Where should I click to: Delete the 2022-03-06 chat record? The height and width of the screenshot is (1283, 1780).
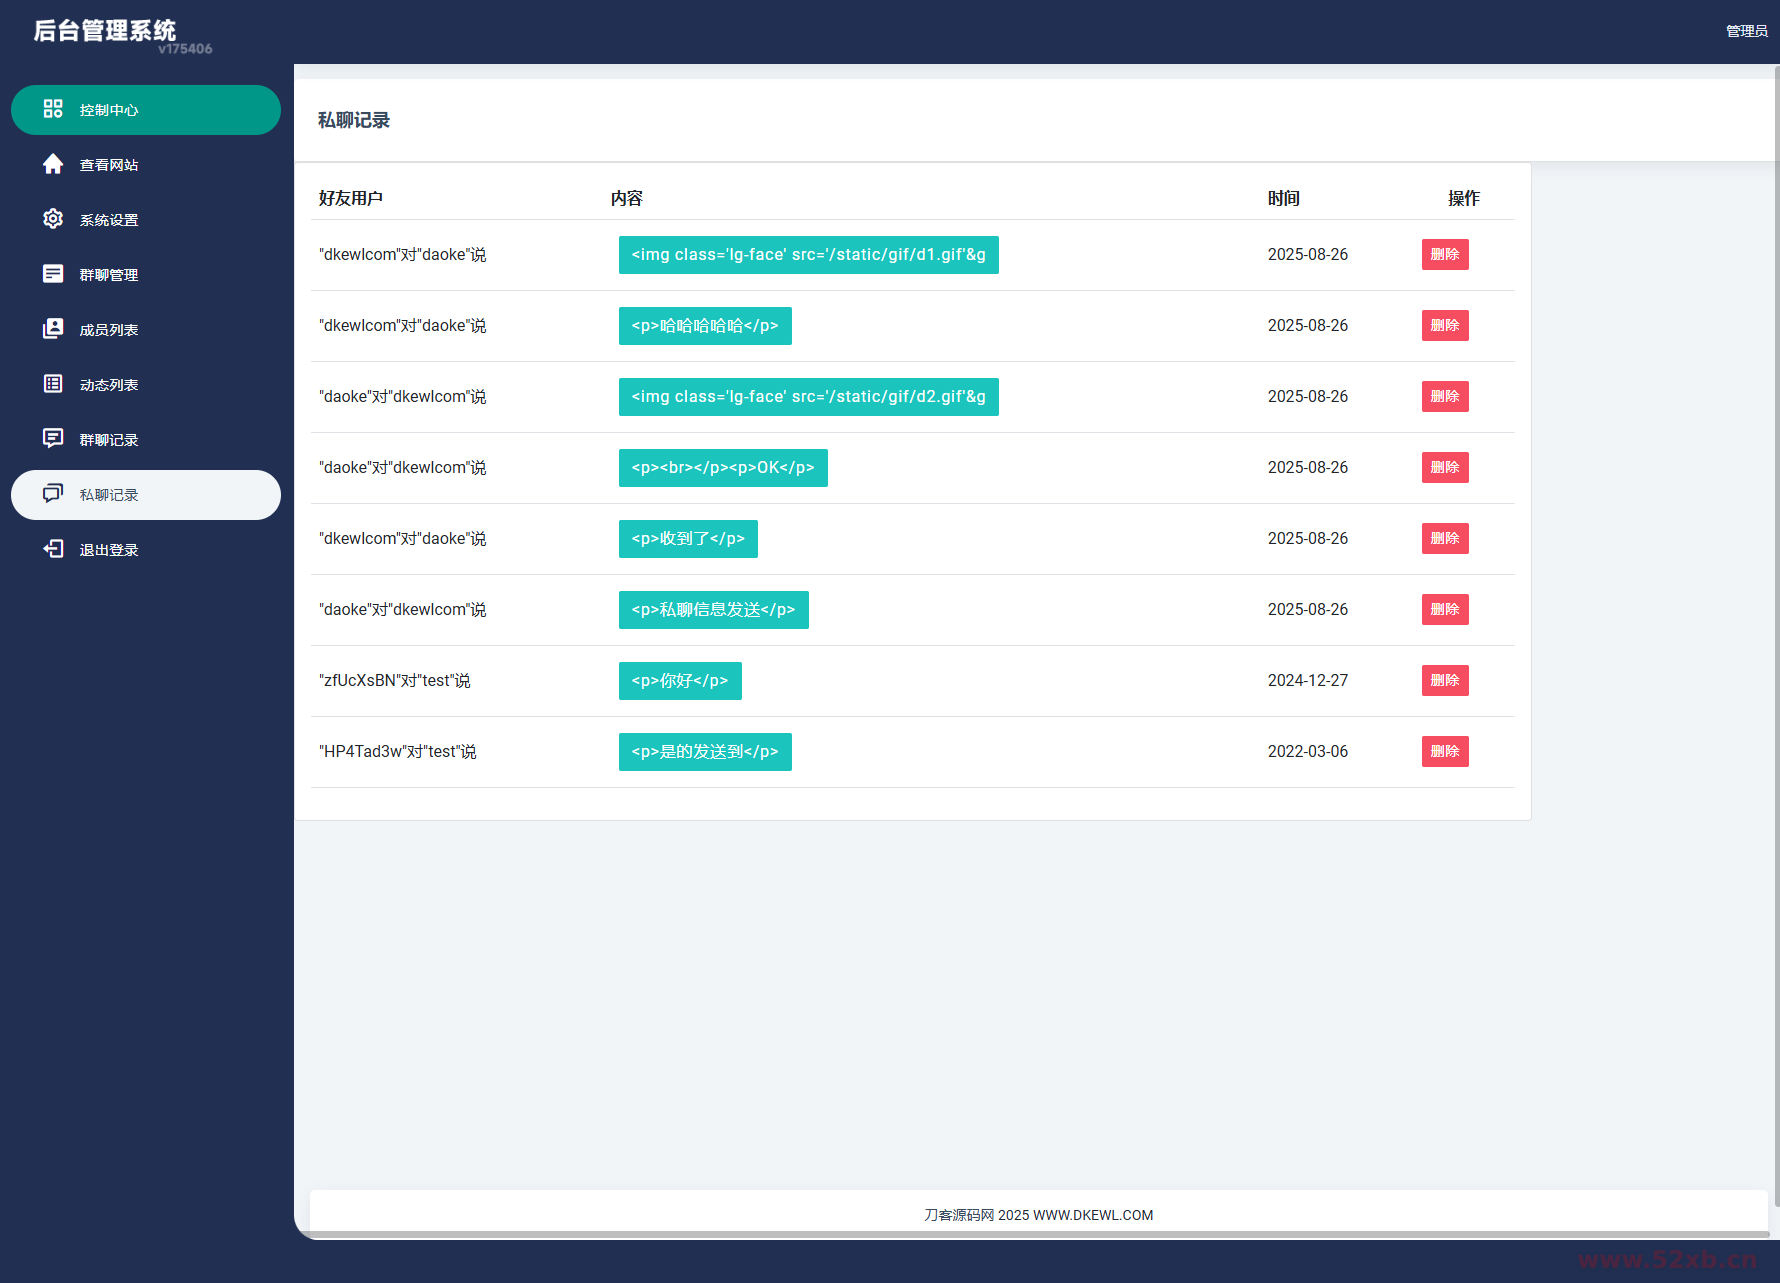pos(1444,752)
